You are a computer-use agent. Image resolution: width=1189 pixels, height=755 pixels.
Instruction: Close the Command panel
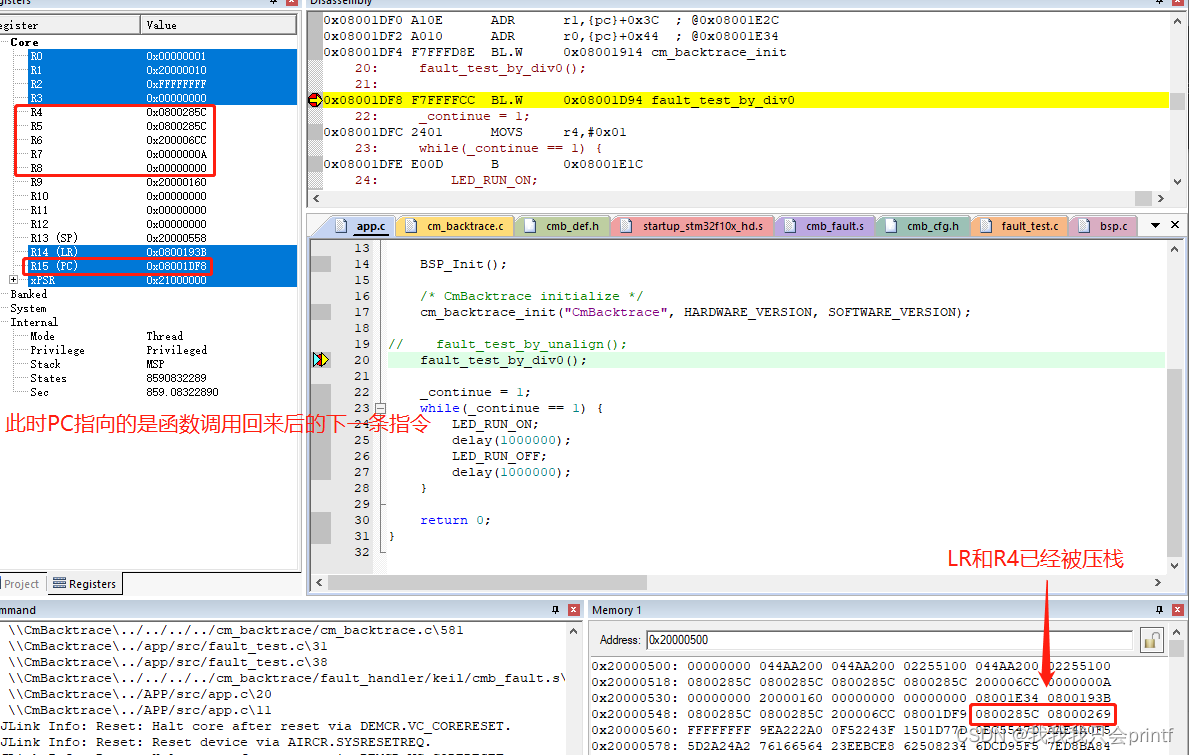tap(573, 610)
